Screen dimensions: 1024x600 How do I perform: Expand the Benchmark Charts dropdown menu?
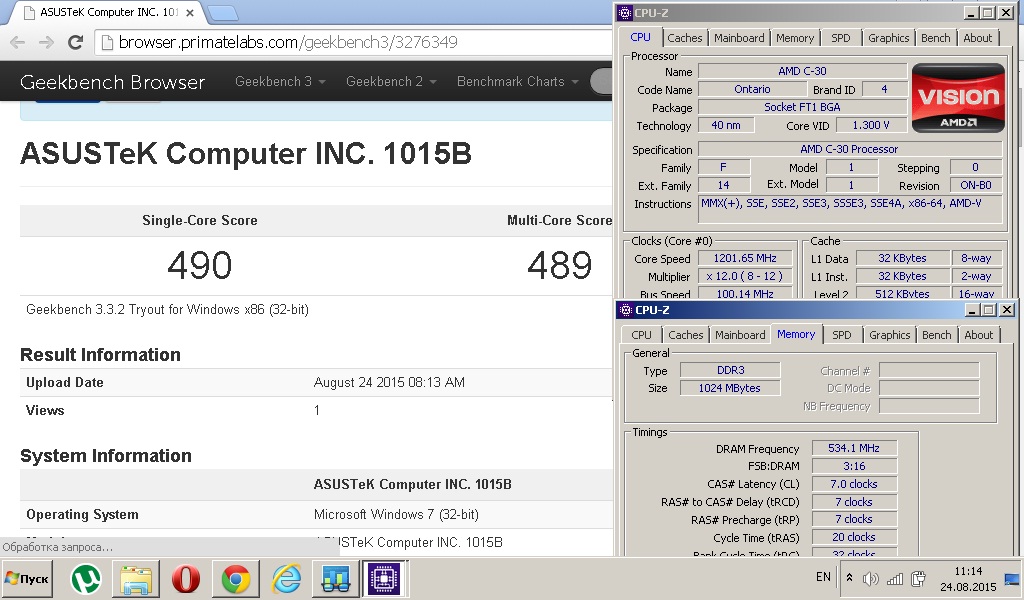(518, 82)
